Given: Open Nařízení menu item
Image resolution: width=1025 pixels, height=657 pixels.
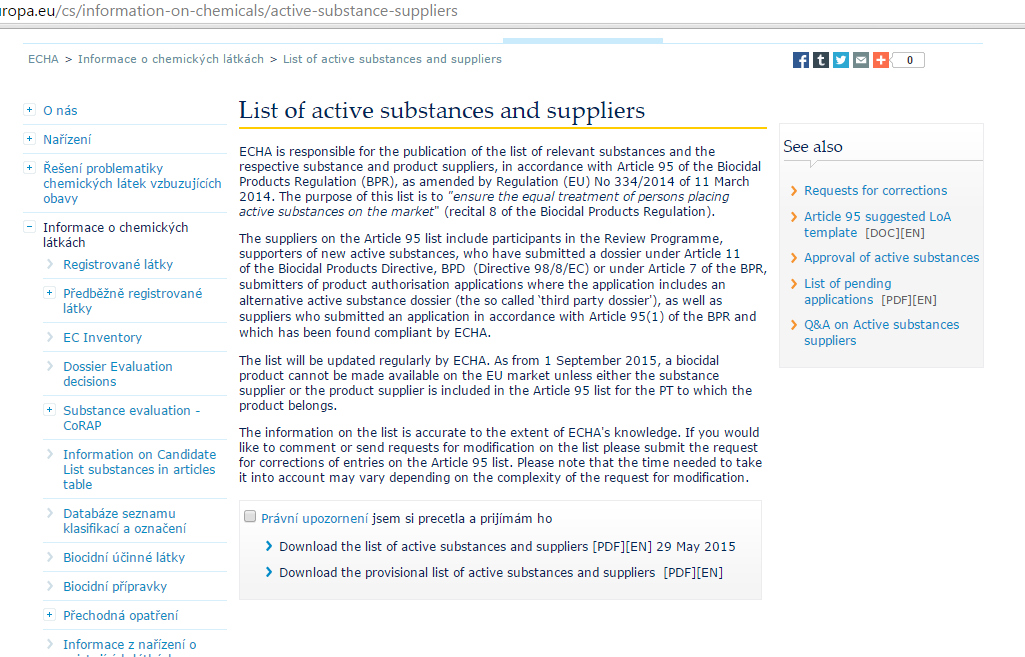Looking at the screenshot, I should click(x=67, y=139).
